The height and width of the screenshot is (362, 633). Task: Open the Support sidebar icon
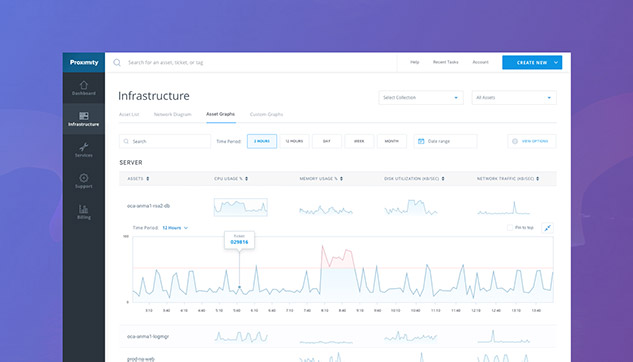click(x=84, y=178)
